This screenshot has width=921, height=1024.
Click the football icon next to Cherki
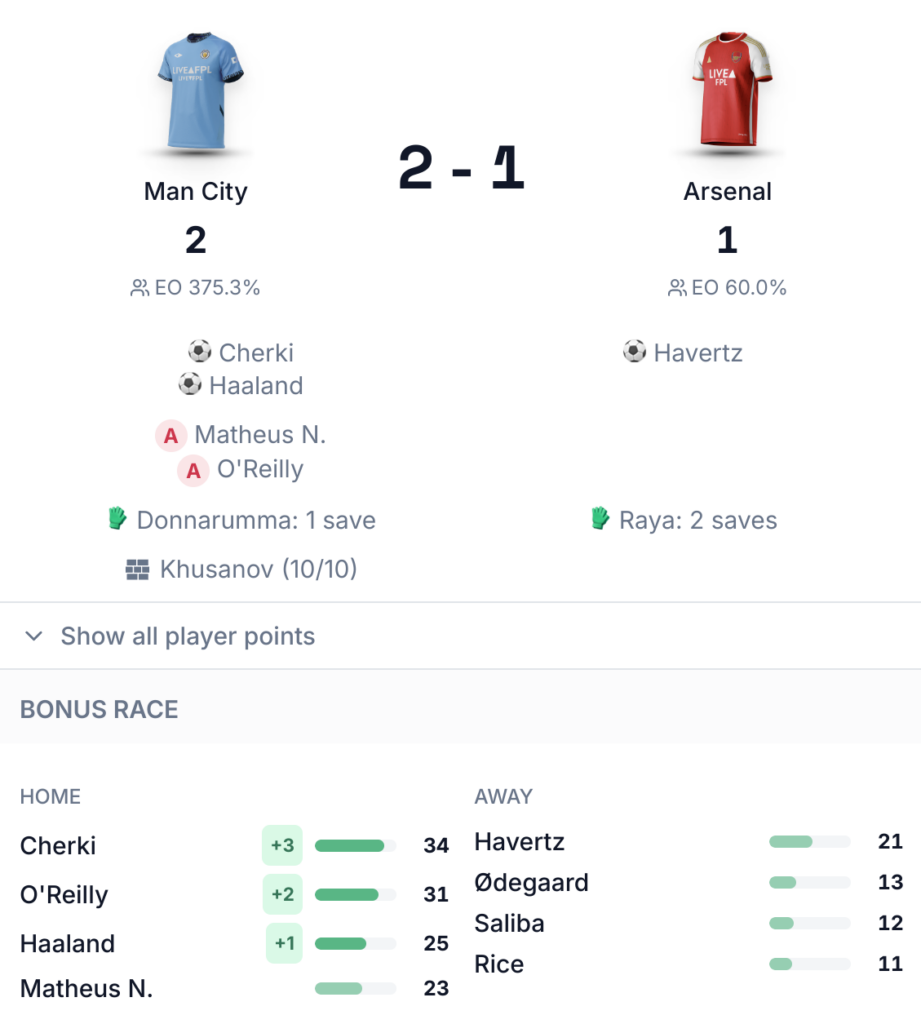[199, 352]
